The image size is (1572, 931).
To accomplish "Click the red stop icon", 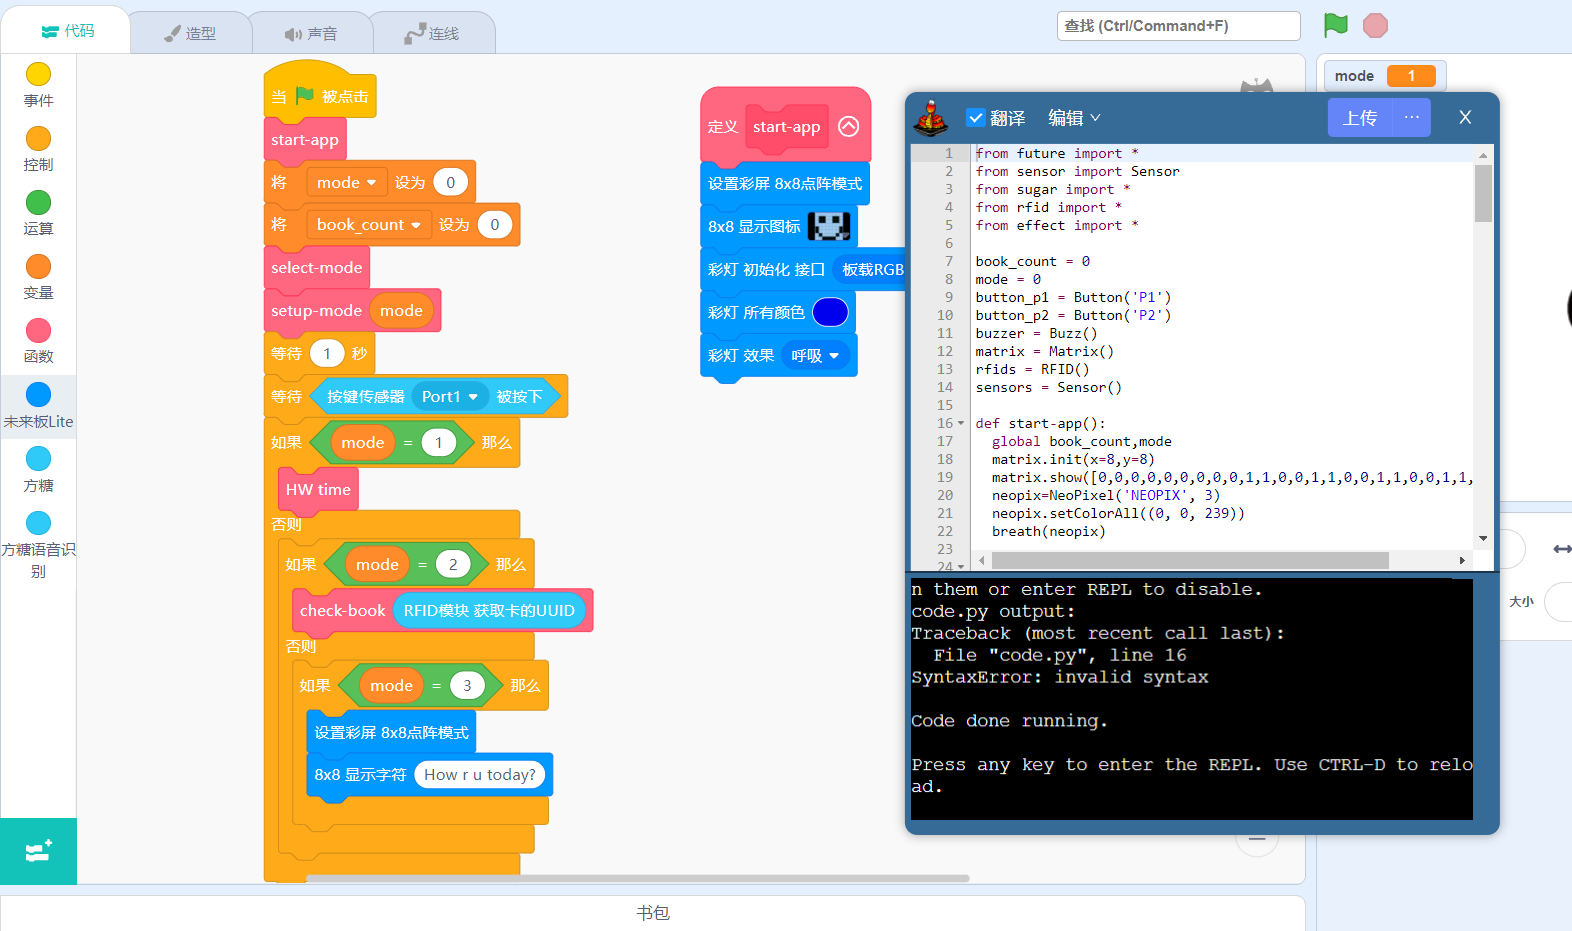I will click(x=1375, y=25).
